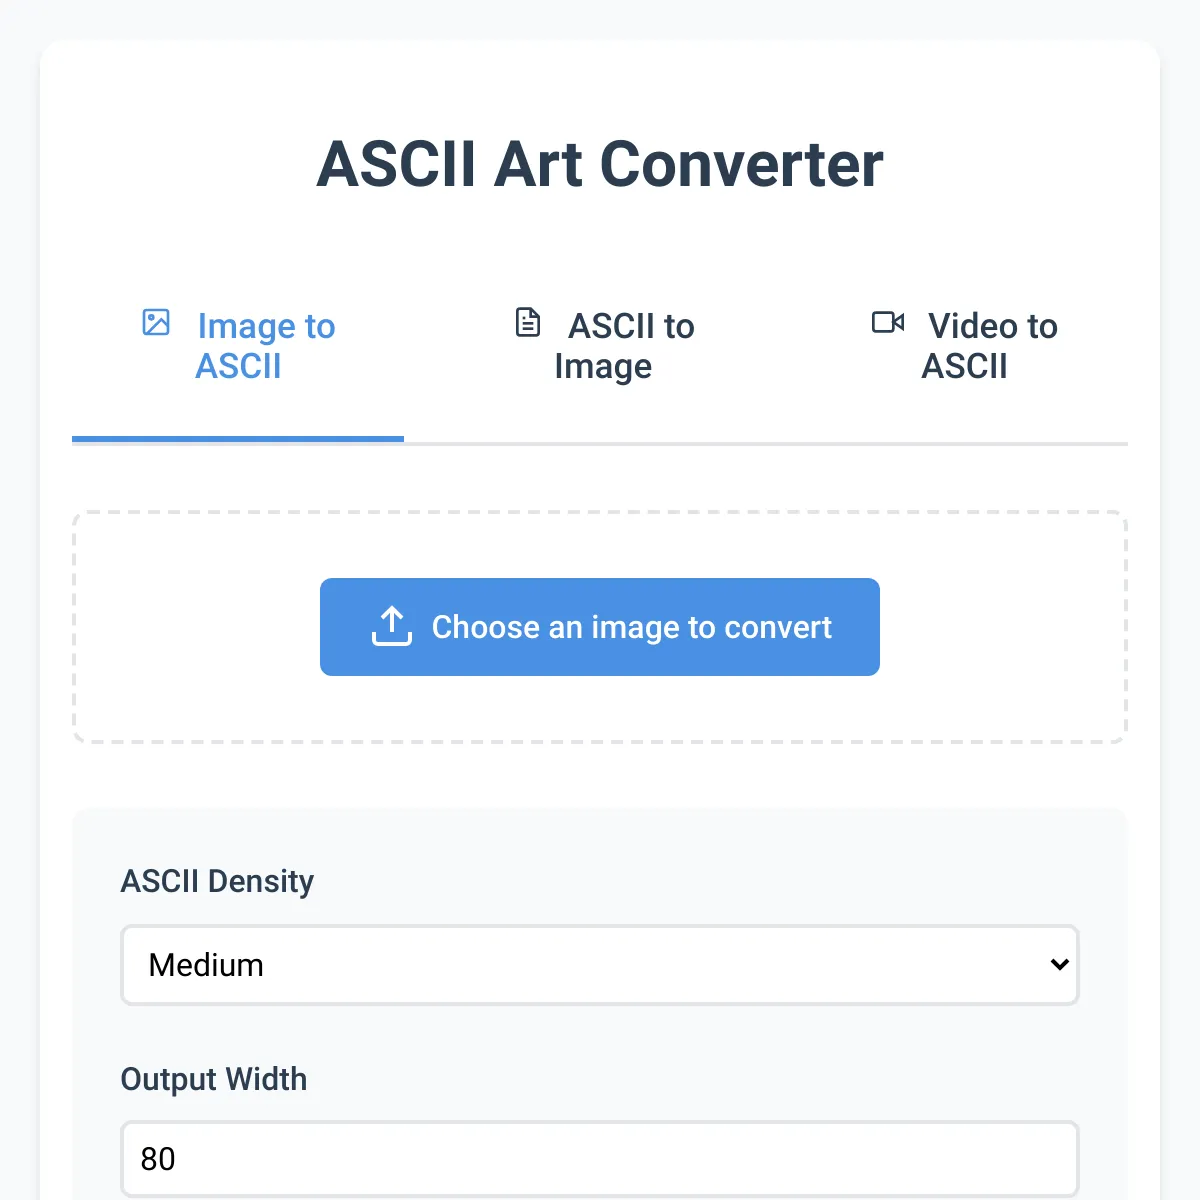The width and height of the screenshot is (1200, 1200).
Task: Click the document icon beside ASCII to Image
Action: coord(527,322)
